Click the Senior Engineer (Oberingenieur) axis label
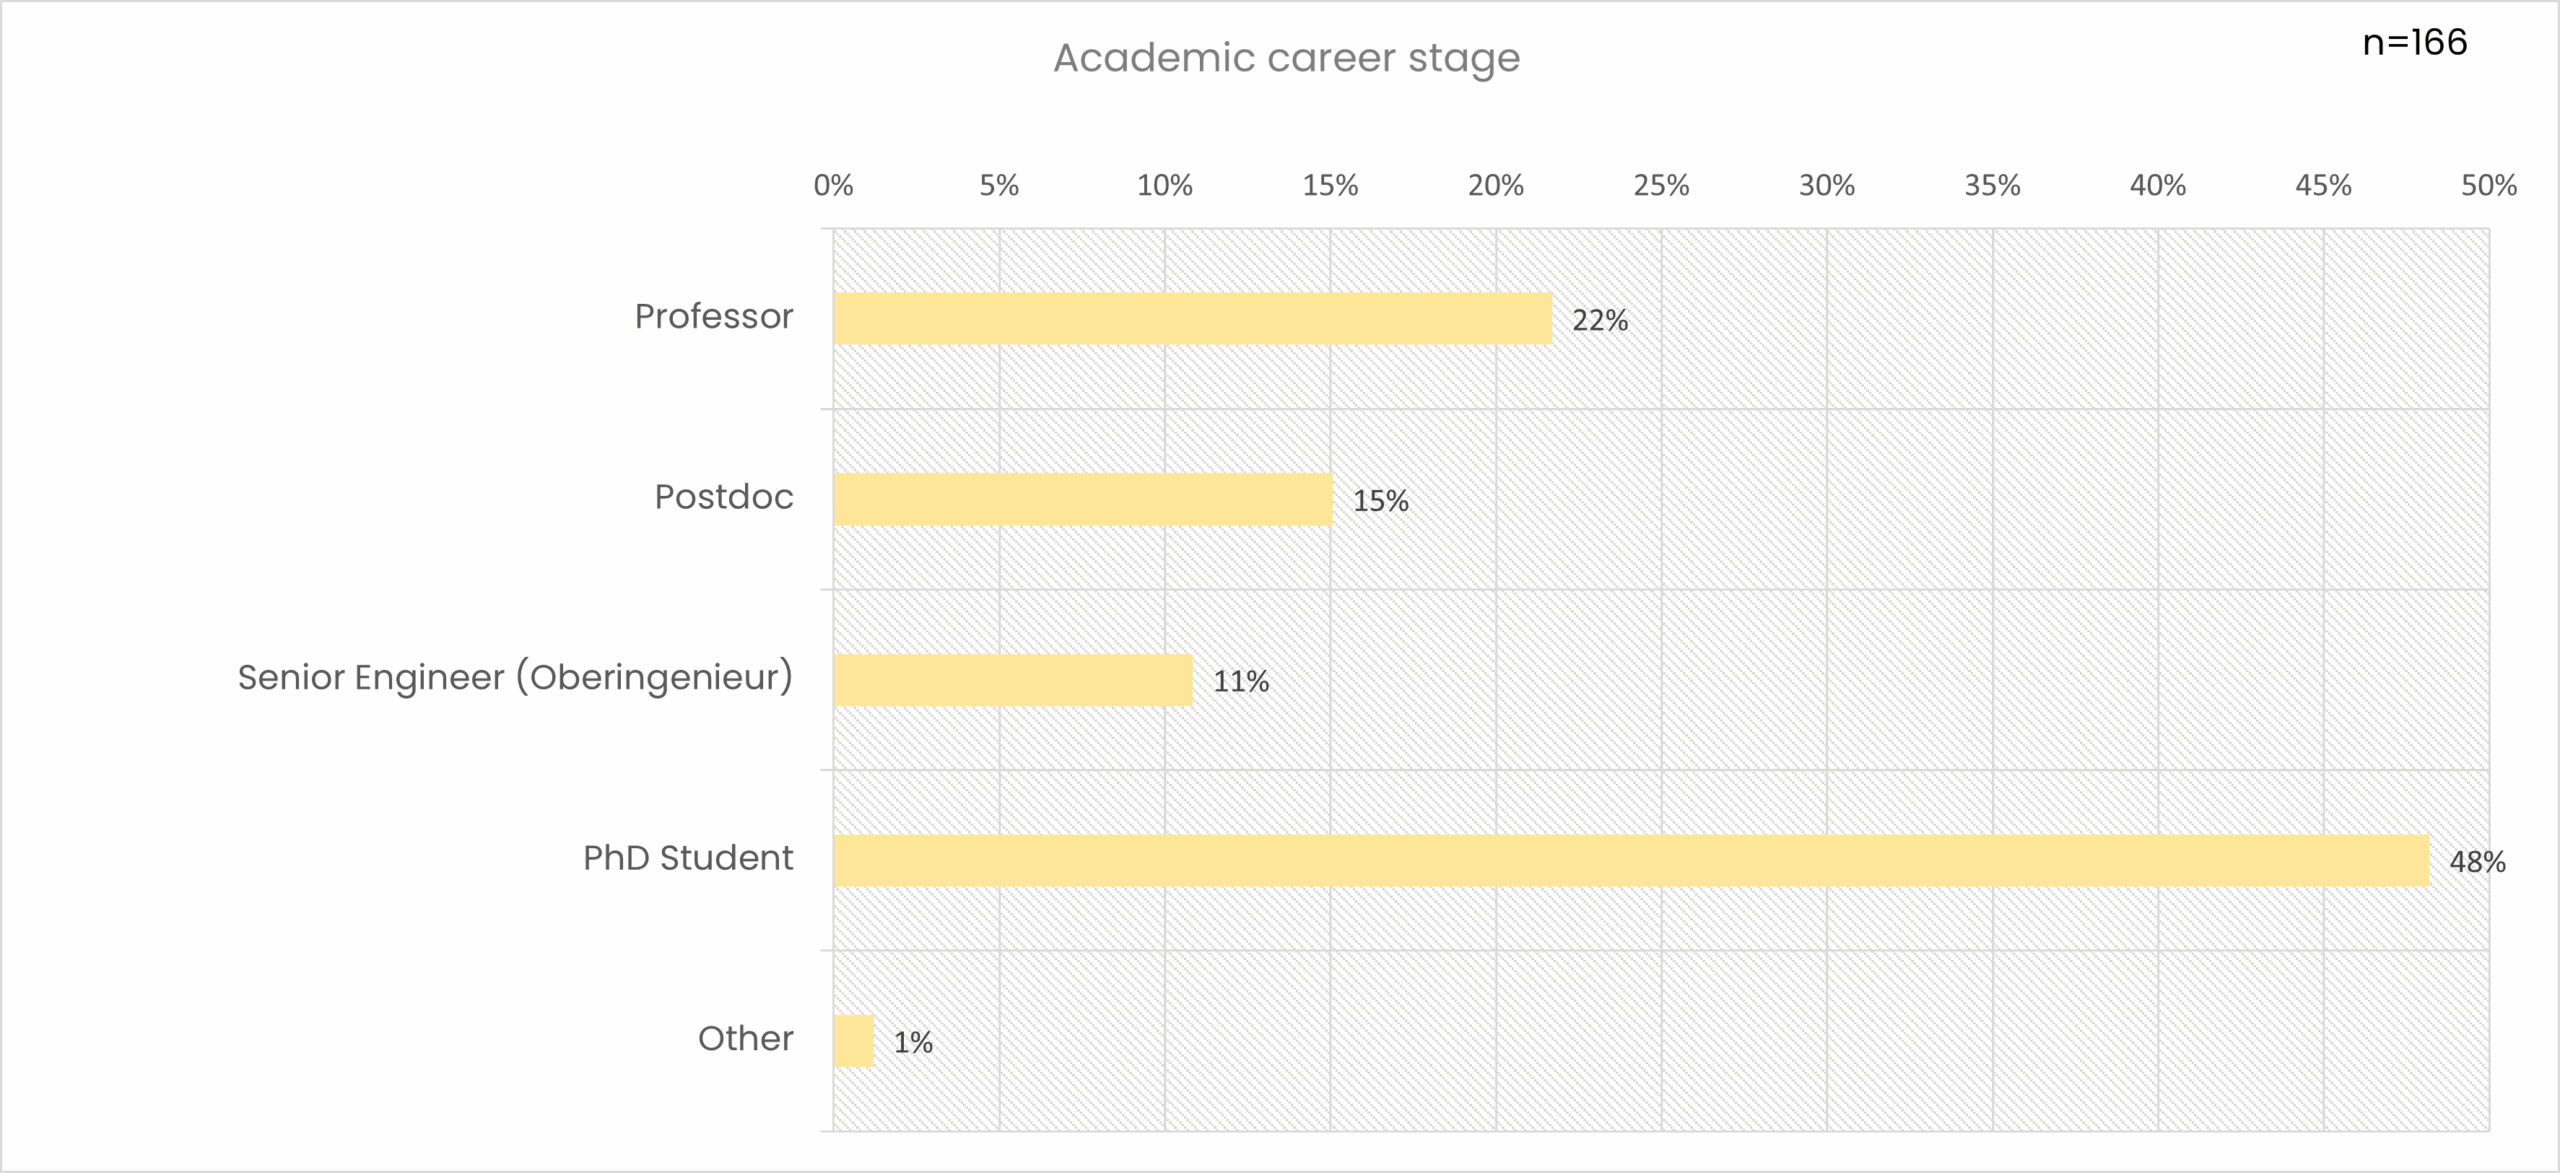The height and width of the screenshot is (1173, 2560). point(515,678)
